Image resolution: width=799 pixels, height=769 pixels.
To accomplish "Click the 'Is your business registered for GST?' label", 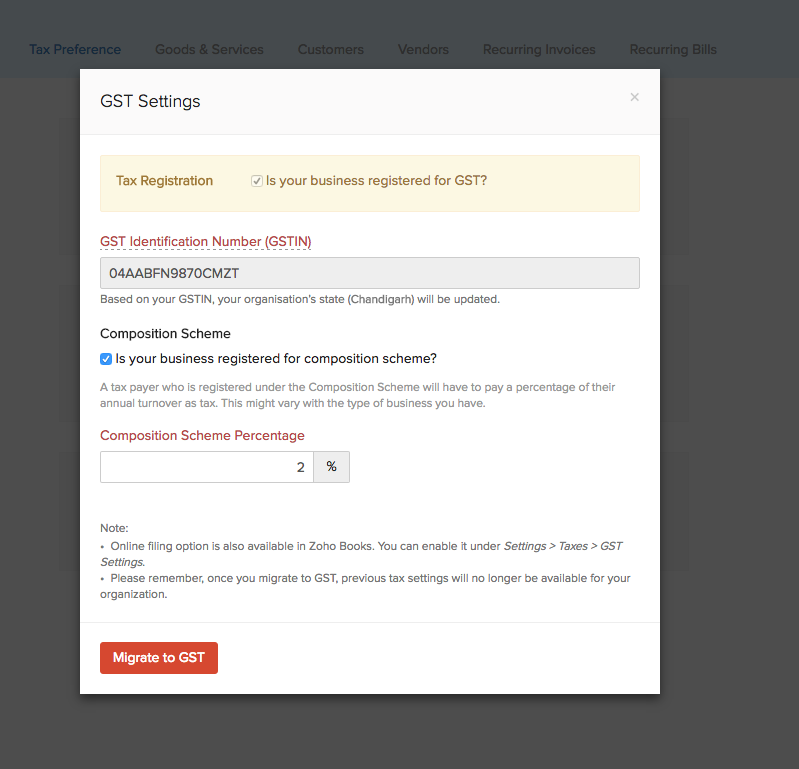I will tap(376, 181).
